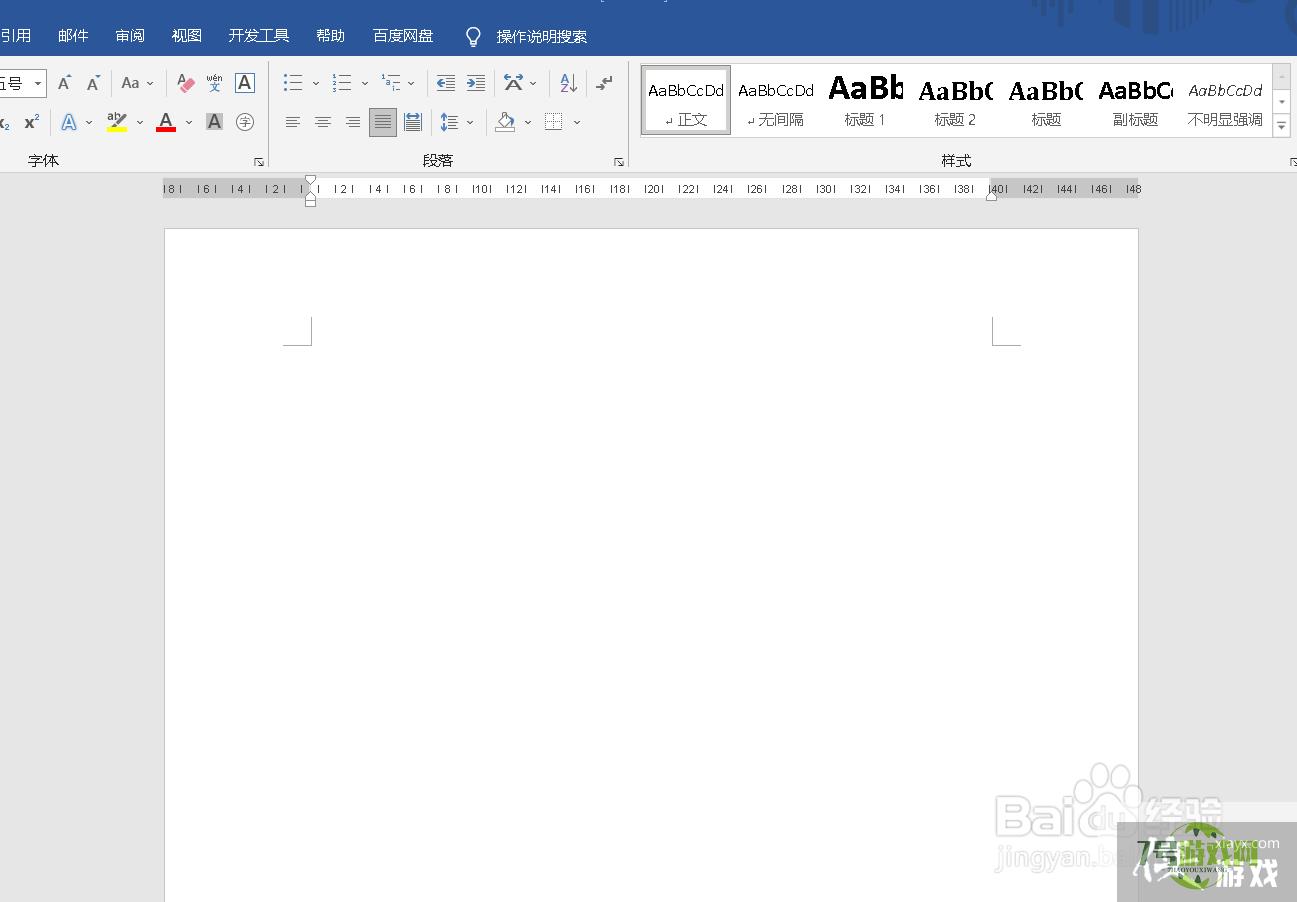This screenshot has width=1297, height=902.
Task: Click the lightbulb Tell Me icon
Action: point(474,37)
